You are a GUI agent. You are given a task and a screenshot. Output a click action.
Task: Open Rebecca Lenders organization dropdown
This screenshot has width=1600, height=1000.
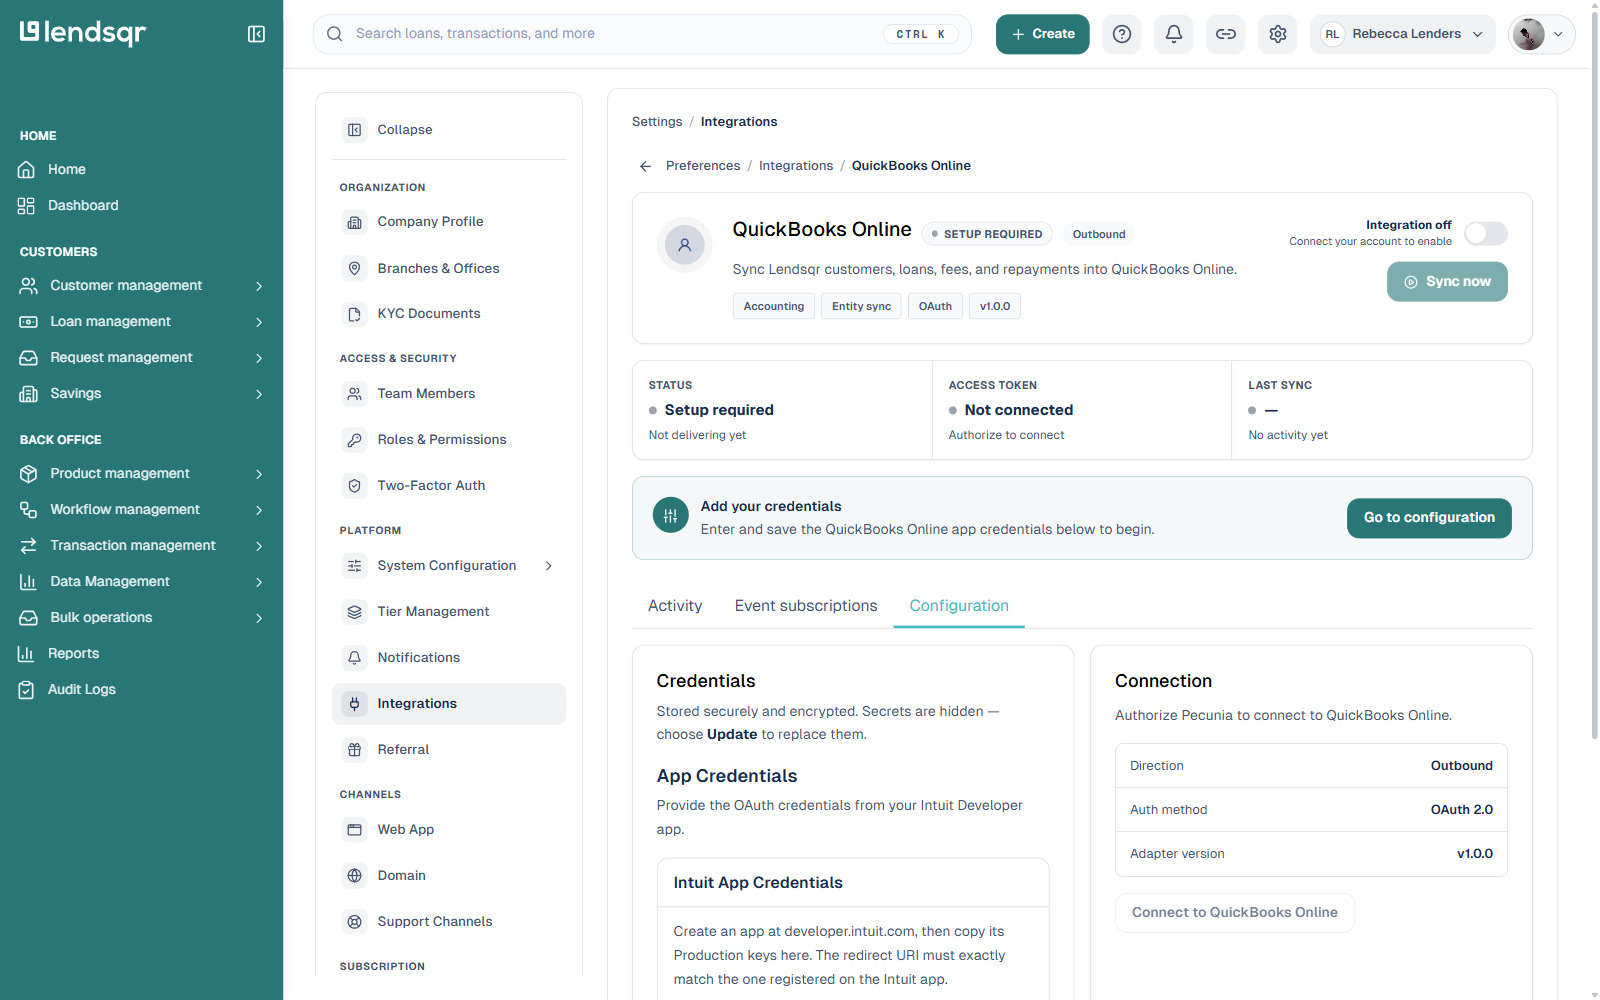(1403, 34)
